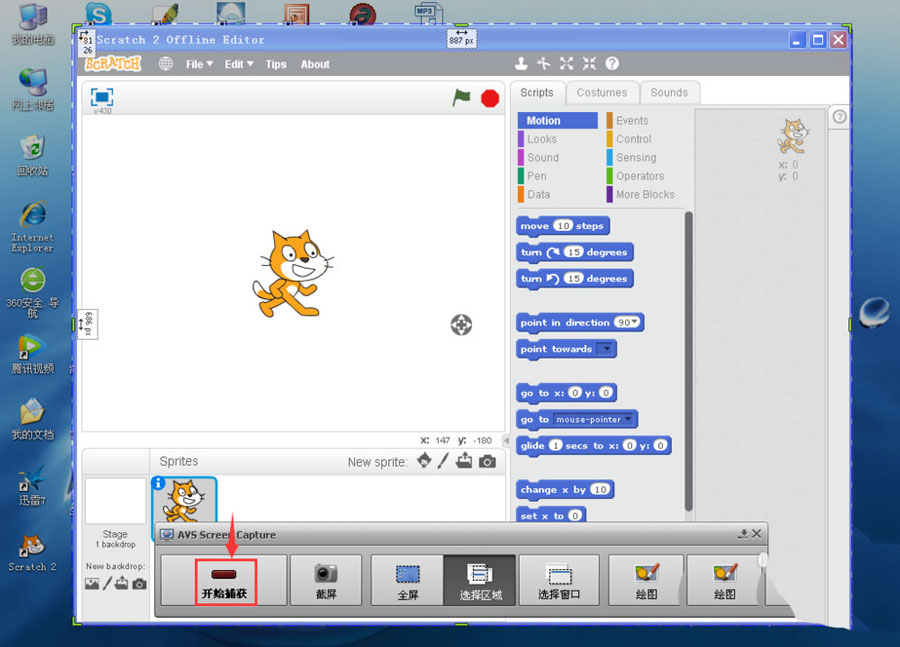Image resolution: width=900 pixels, height=647 pixels.
Task: Click the red stop sign button
Action: point(490,98)
